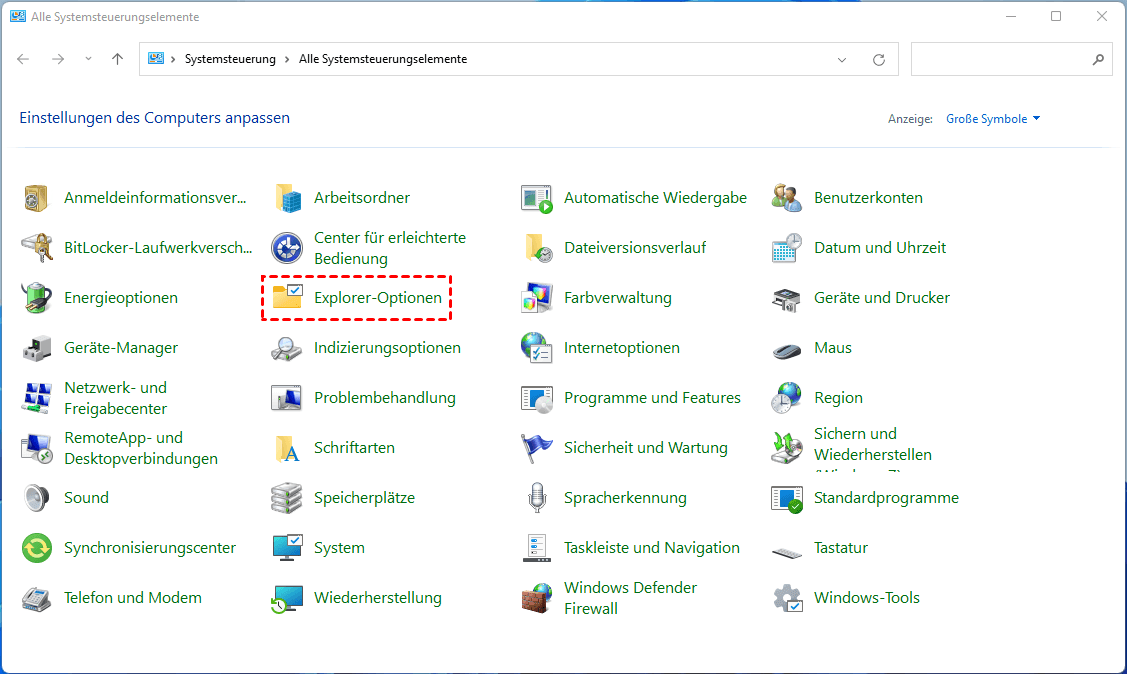1127x674 pixels.
Task: Open the Explorer-Optionen folder icon
Action: click(x=287, y=297)
